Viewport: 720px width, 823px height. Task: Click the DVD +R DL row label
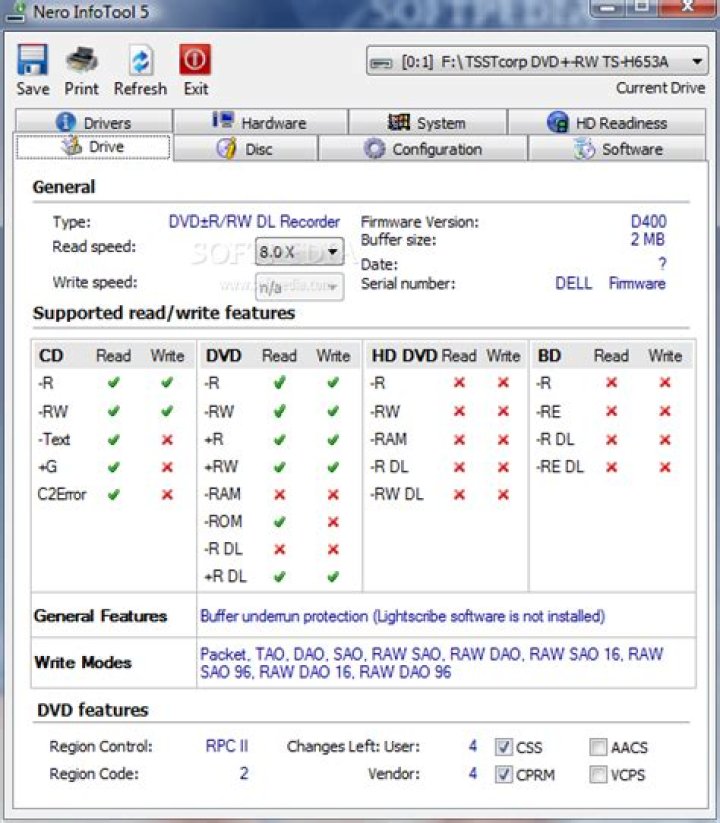point(225,576)
